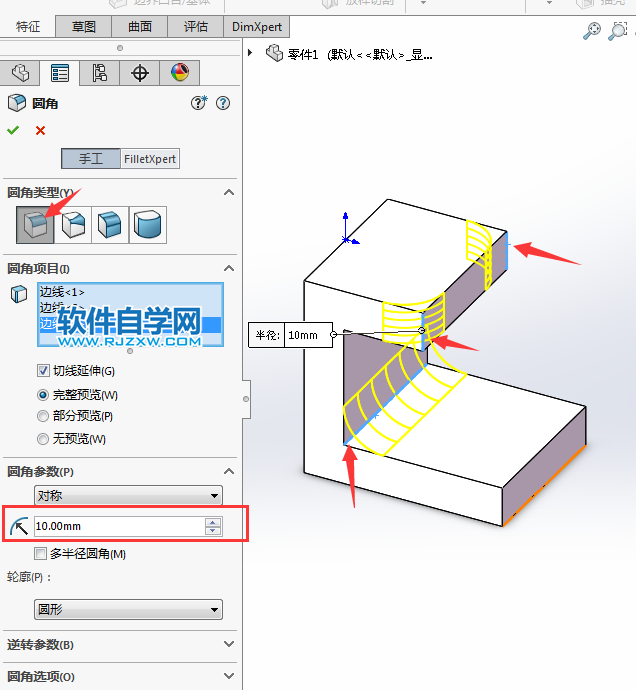Image resolution: width=636 pixels, height=690 pixels.
Task: Click the fillet radius arrow icon
Action: [x=19, y=526]
